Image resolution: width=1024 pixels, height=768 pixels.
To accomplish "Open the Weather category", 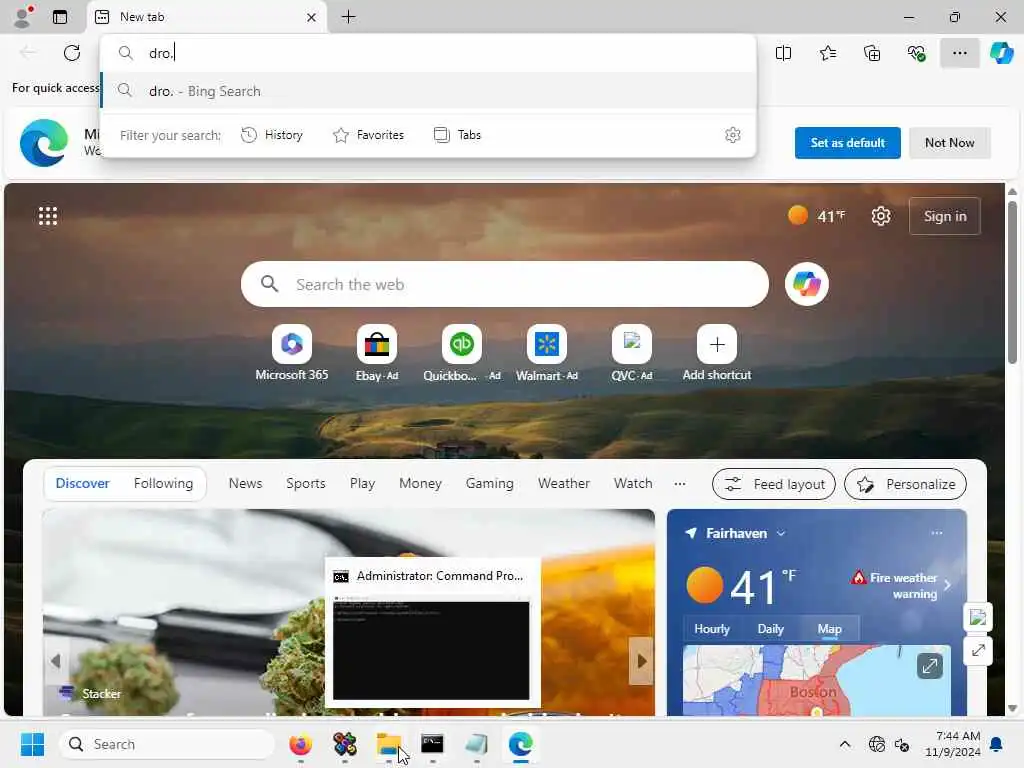I will pos(564,483).
